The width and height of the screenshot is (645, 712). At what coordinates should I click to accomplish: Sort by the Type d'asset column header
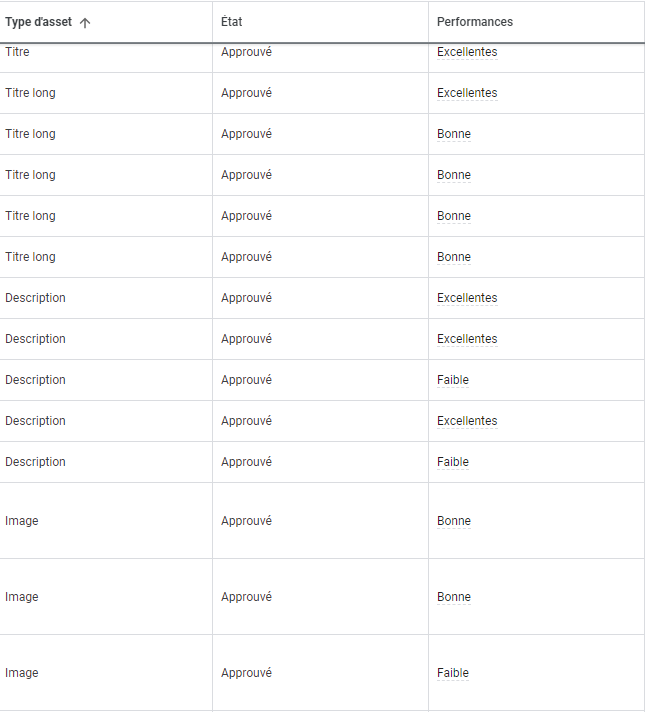coord(38,22)
